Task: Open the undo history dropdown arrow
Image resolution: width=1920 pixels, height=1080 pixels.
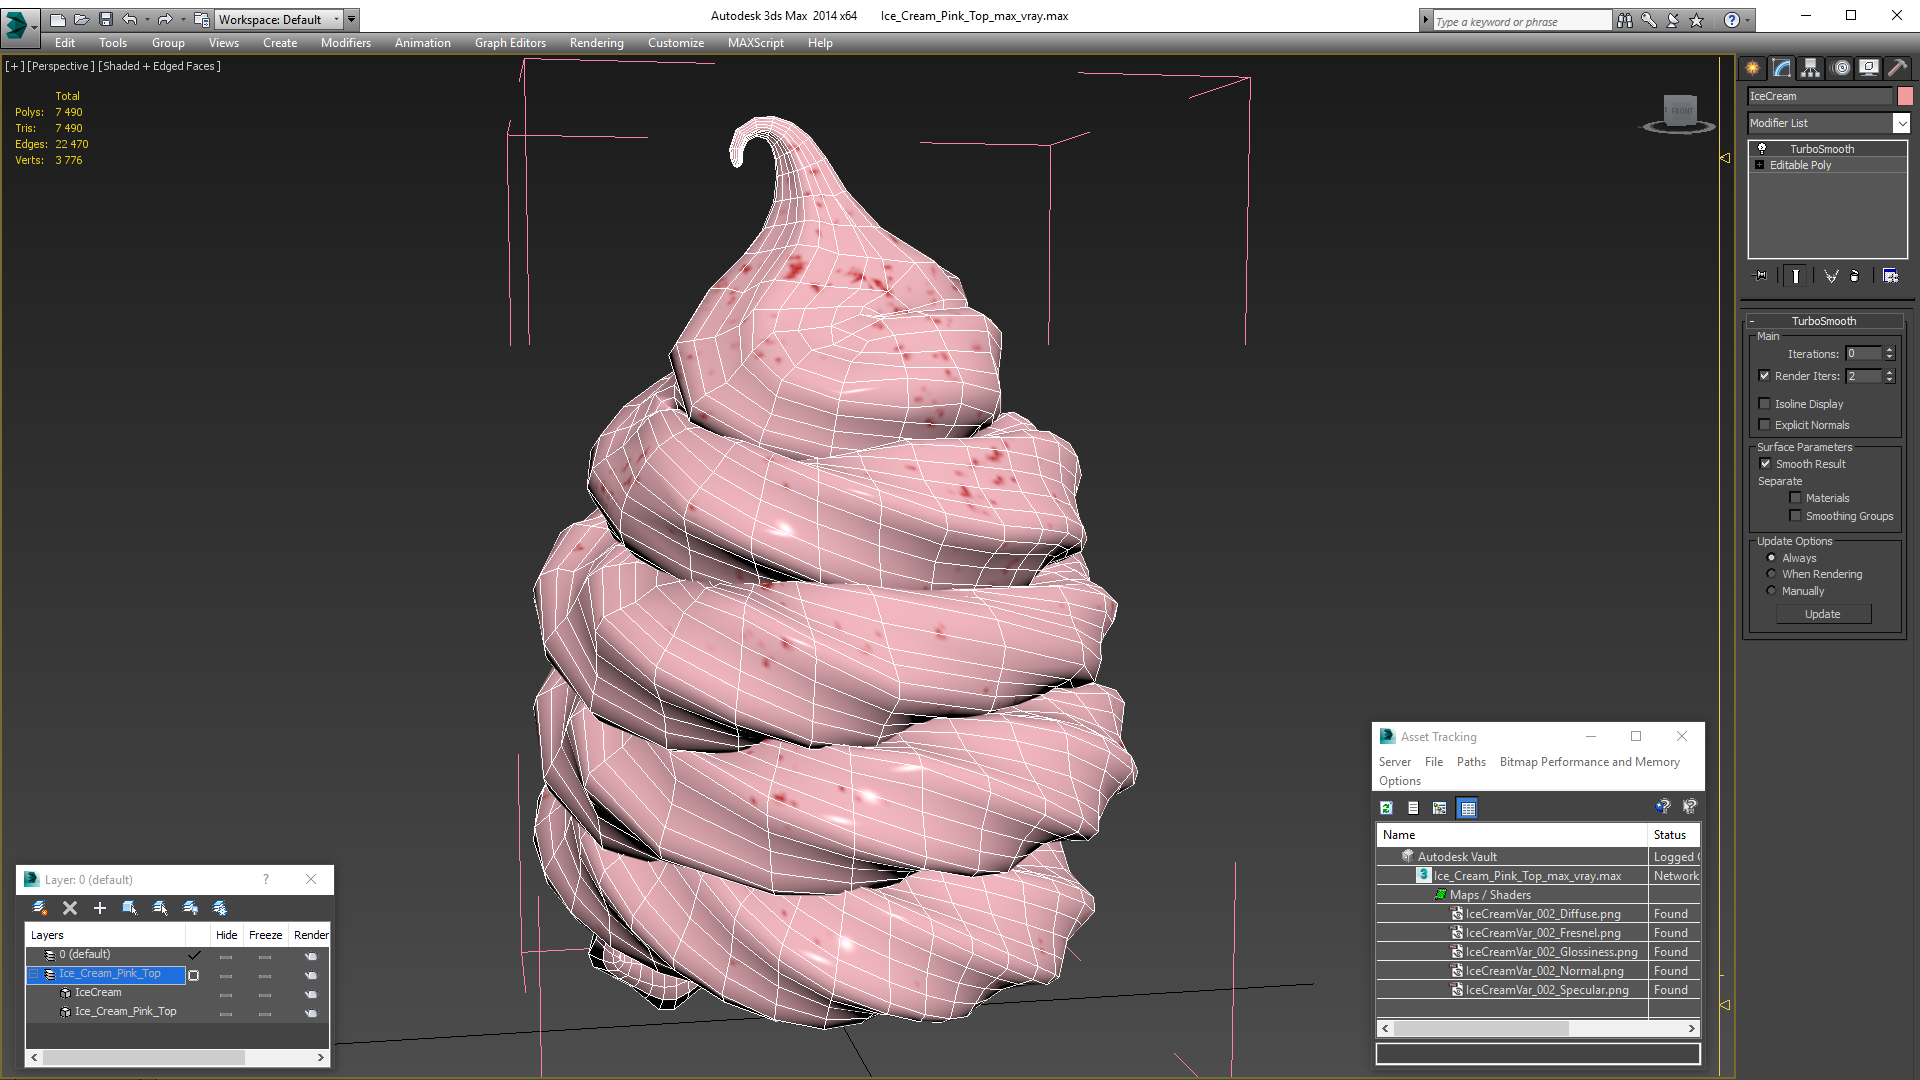Action: tap(148, 19)
